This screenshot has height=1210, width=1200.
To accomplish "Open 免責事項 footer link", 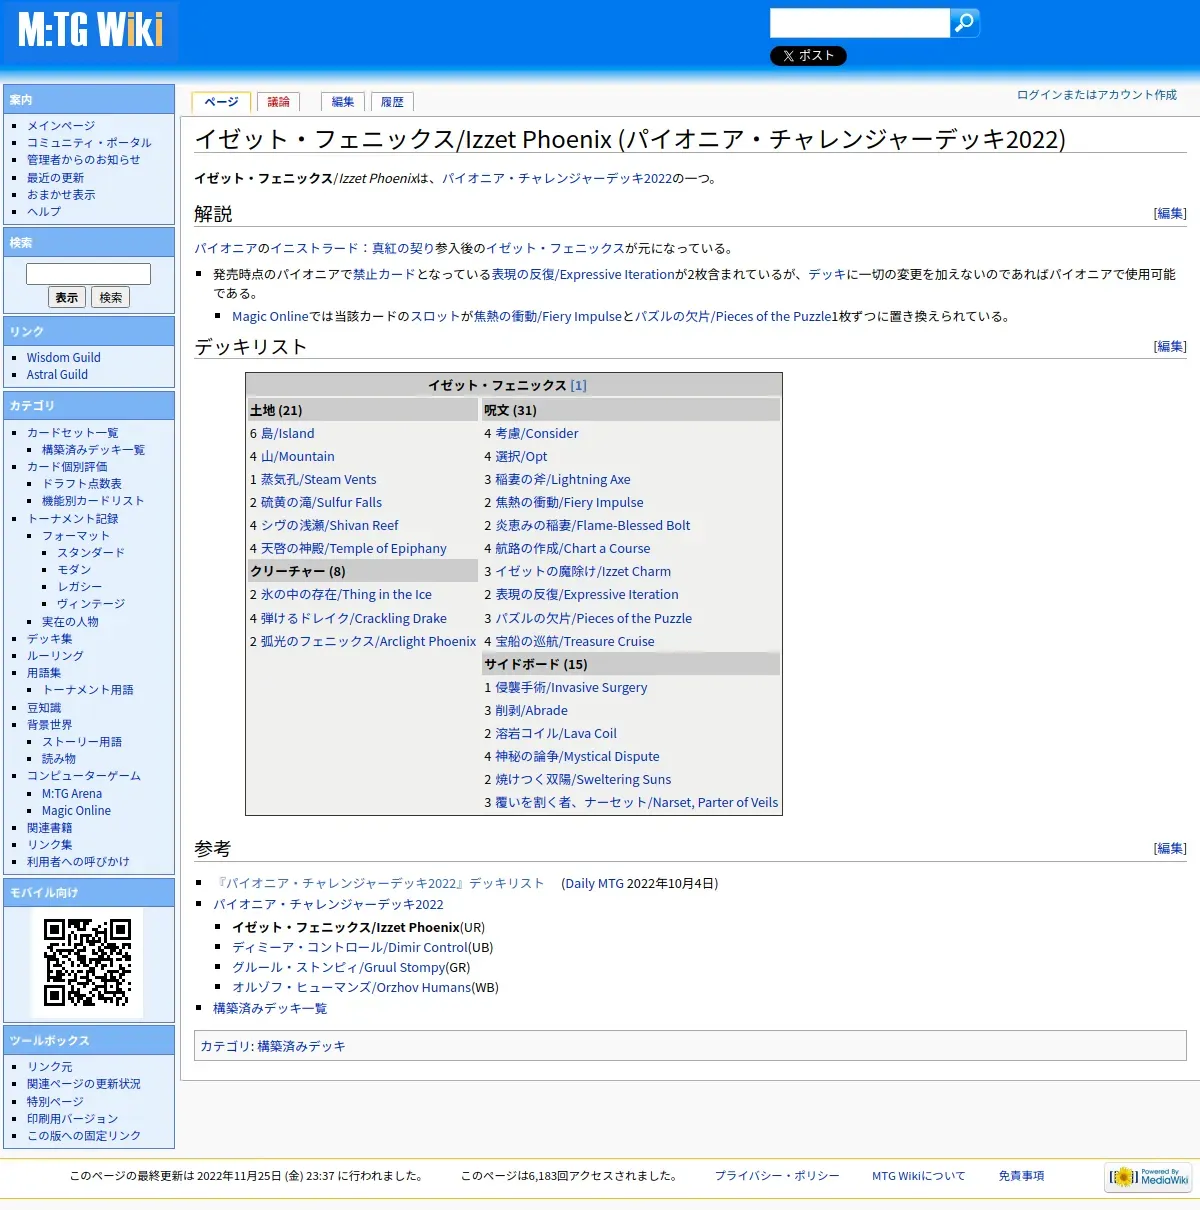I will tap(1021, 1176).
